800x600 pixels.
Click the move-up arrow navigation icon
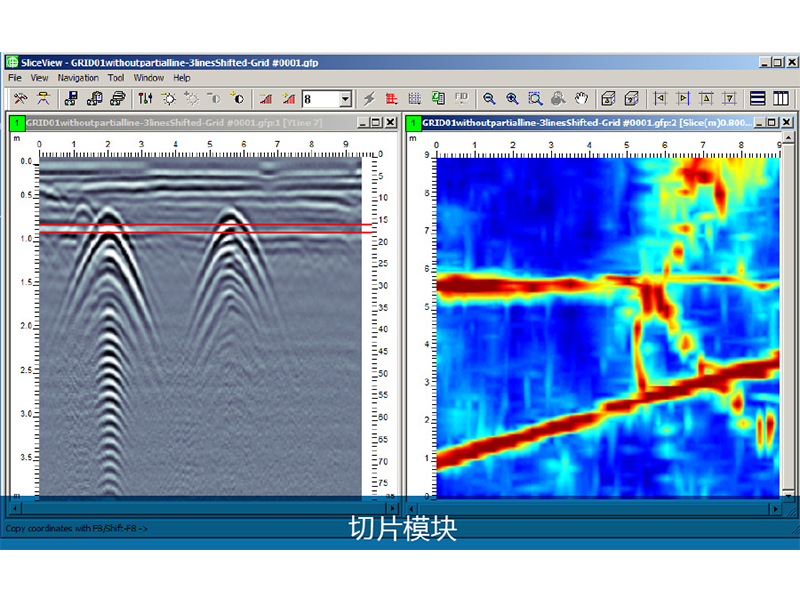point(706,98)
